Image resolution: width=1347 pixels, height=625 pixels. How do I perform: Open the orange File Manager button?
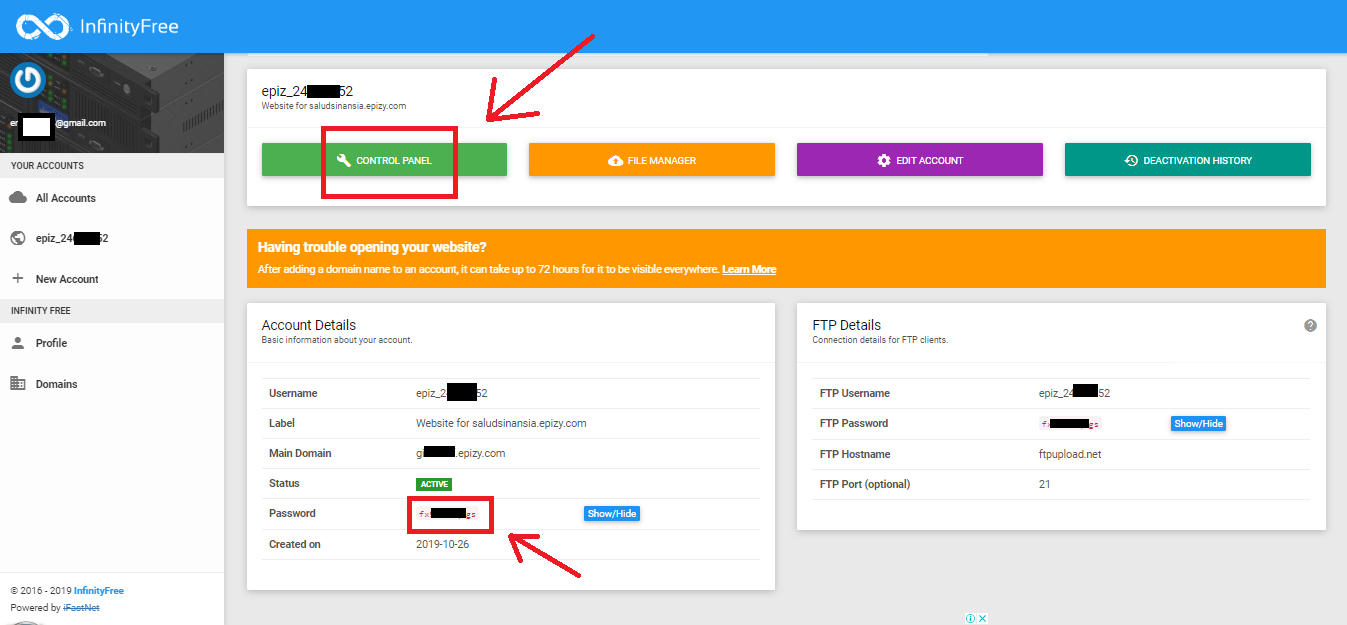click(x=651, y=160)
